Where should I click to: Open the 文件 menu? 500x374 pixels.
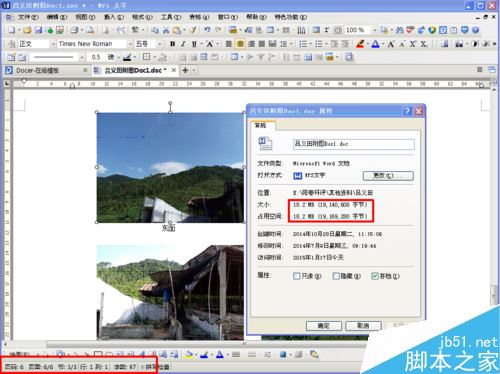pos(28,17)
